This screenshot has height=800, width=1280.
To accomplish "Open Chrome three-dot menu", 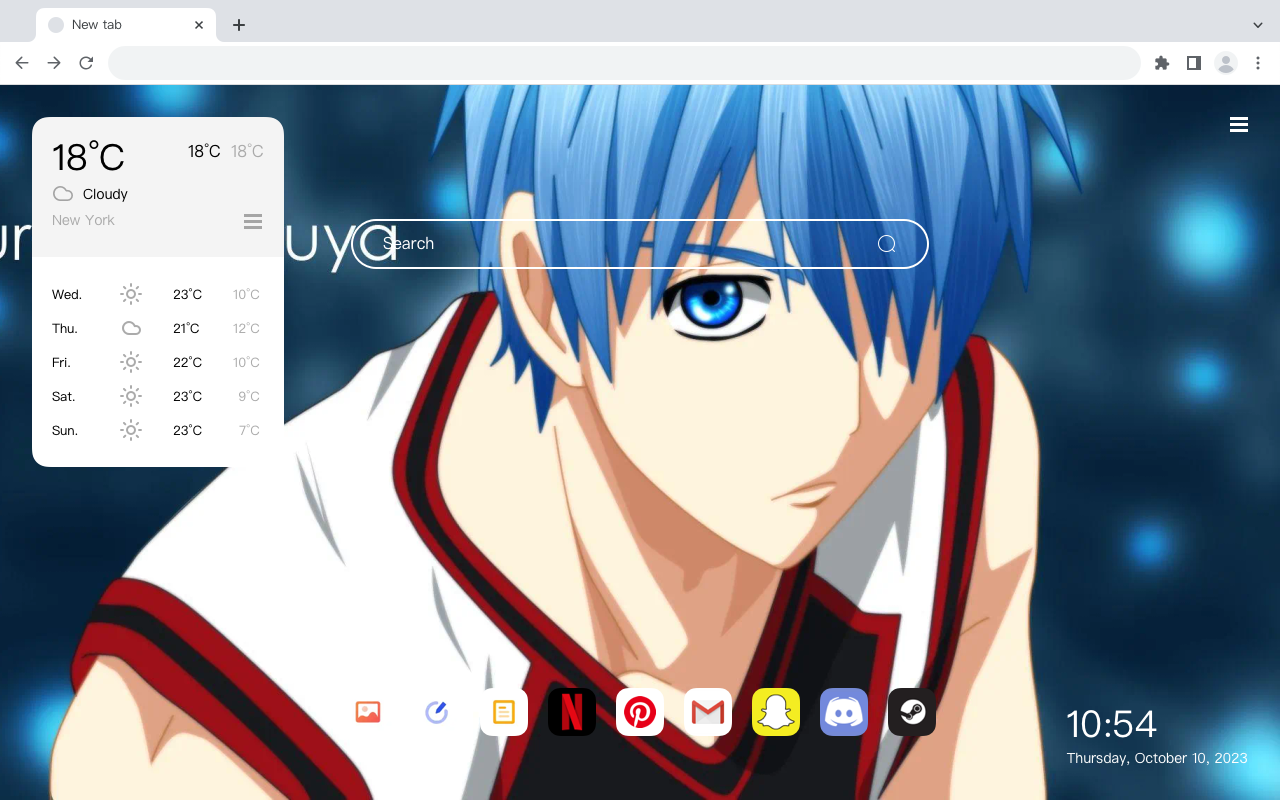I will click(1259, 63).
